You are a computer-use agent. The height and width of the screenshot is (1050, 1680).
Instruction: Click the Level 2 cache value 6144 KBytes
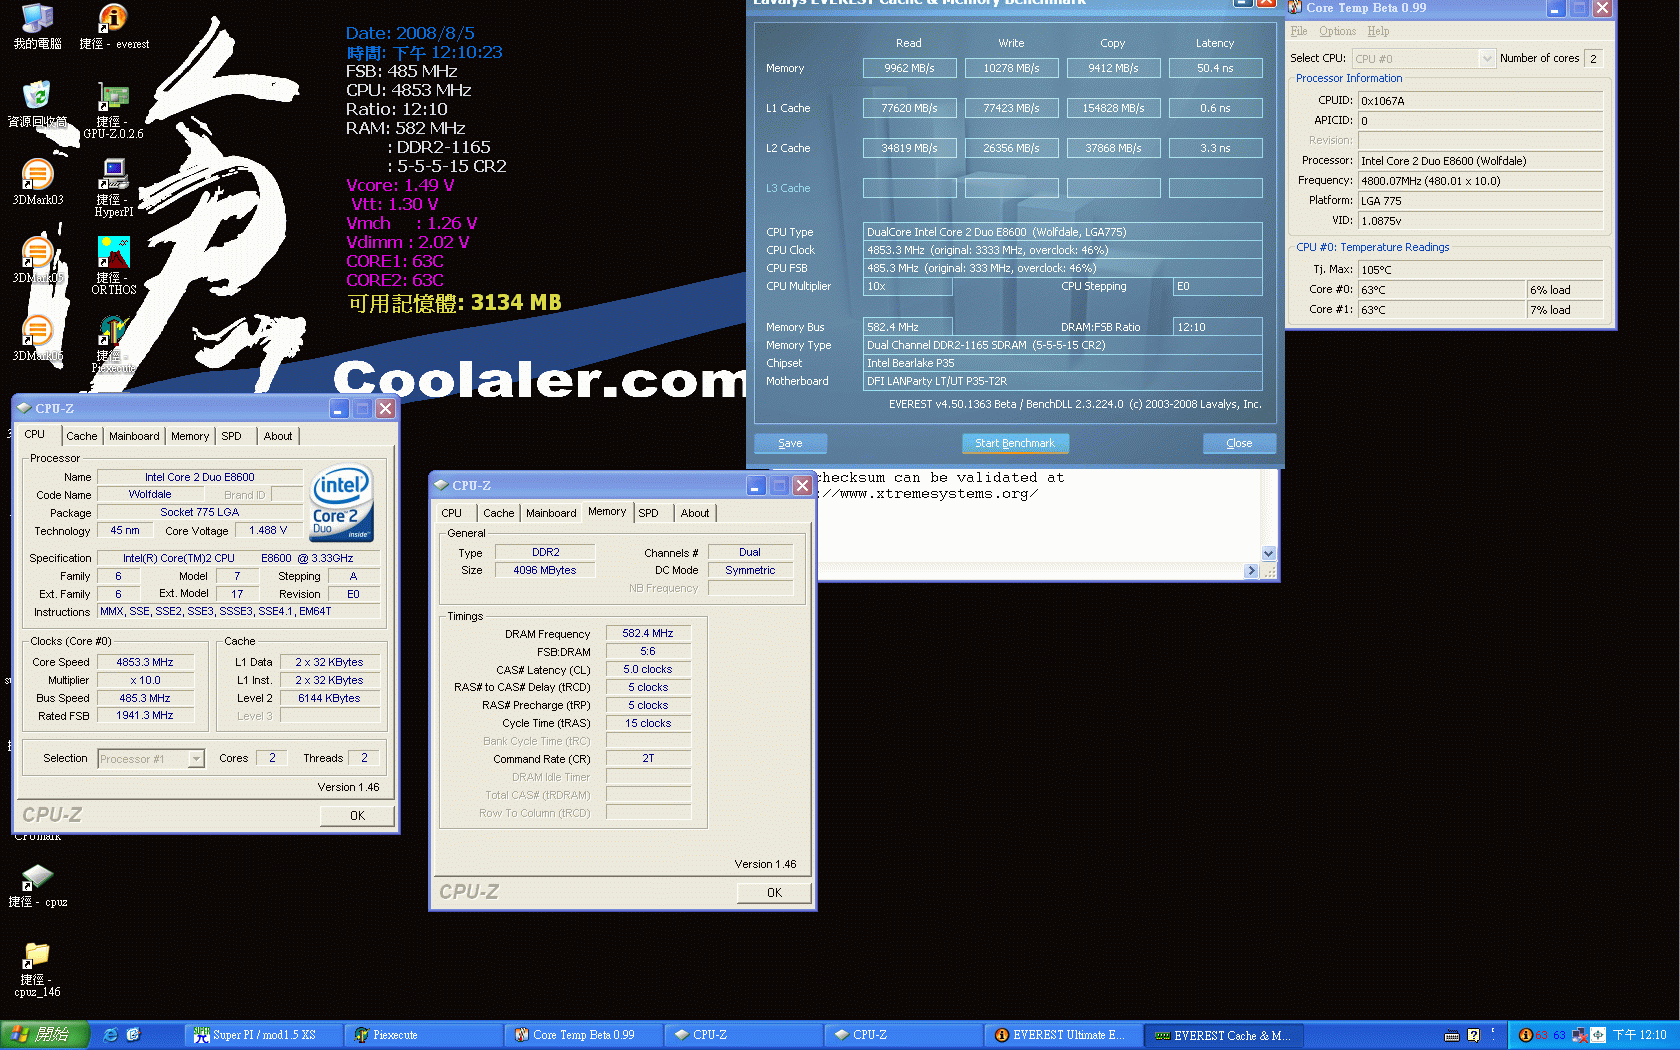[x=329, y=698]
